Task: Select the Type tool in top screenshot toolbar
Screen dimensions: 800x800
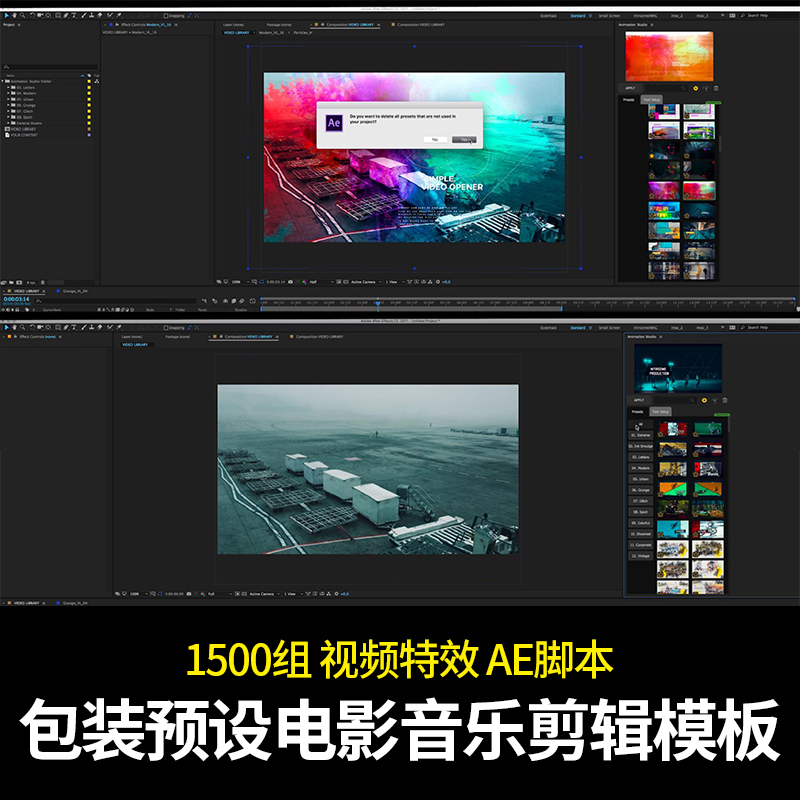Action: point(74,16)
